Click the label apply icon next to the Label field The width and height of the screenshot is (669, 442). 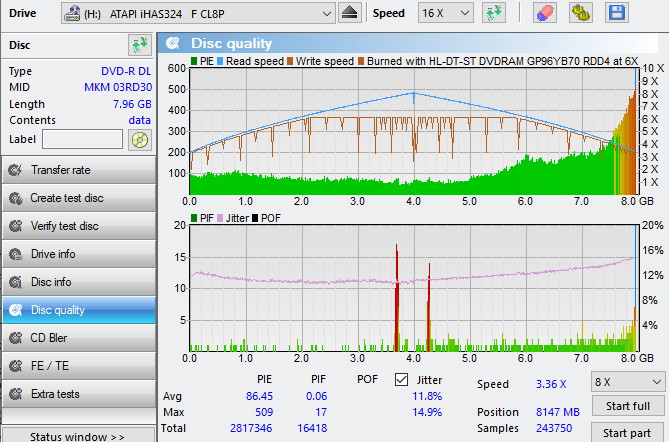[x=139, y=139]
